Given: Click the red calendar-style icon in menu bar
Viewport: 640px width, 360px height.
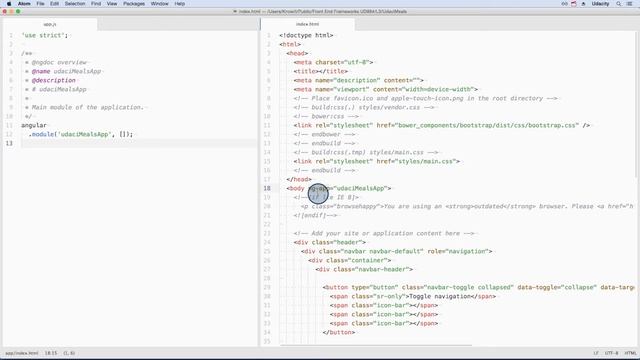Looking at the screenshot, I should point(574,4).
